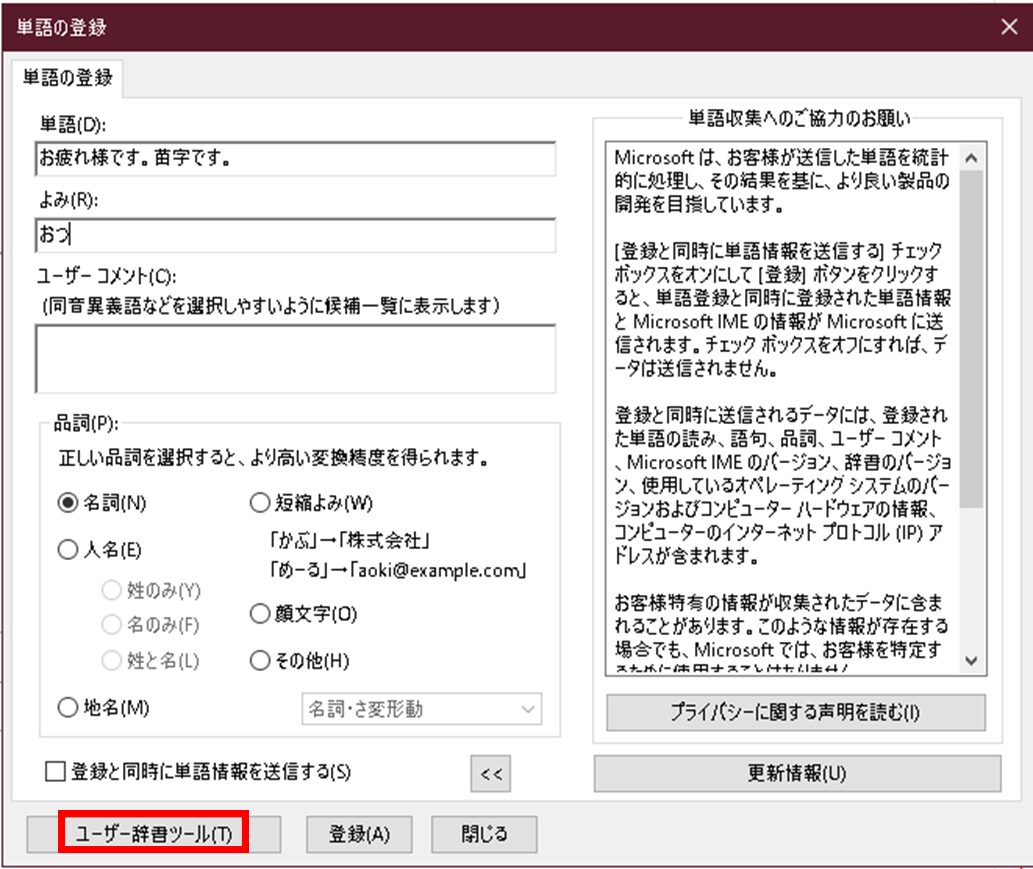Click the ユーザーコメント(C) text box

(294, 359)
